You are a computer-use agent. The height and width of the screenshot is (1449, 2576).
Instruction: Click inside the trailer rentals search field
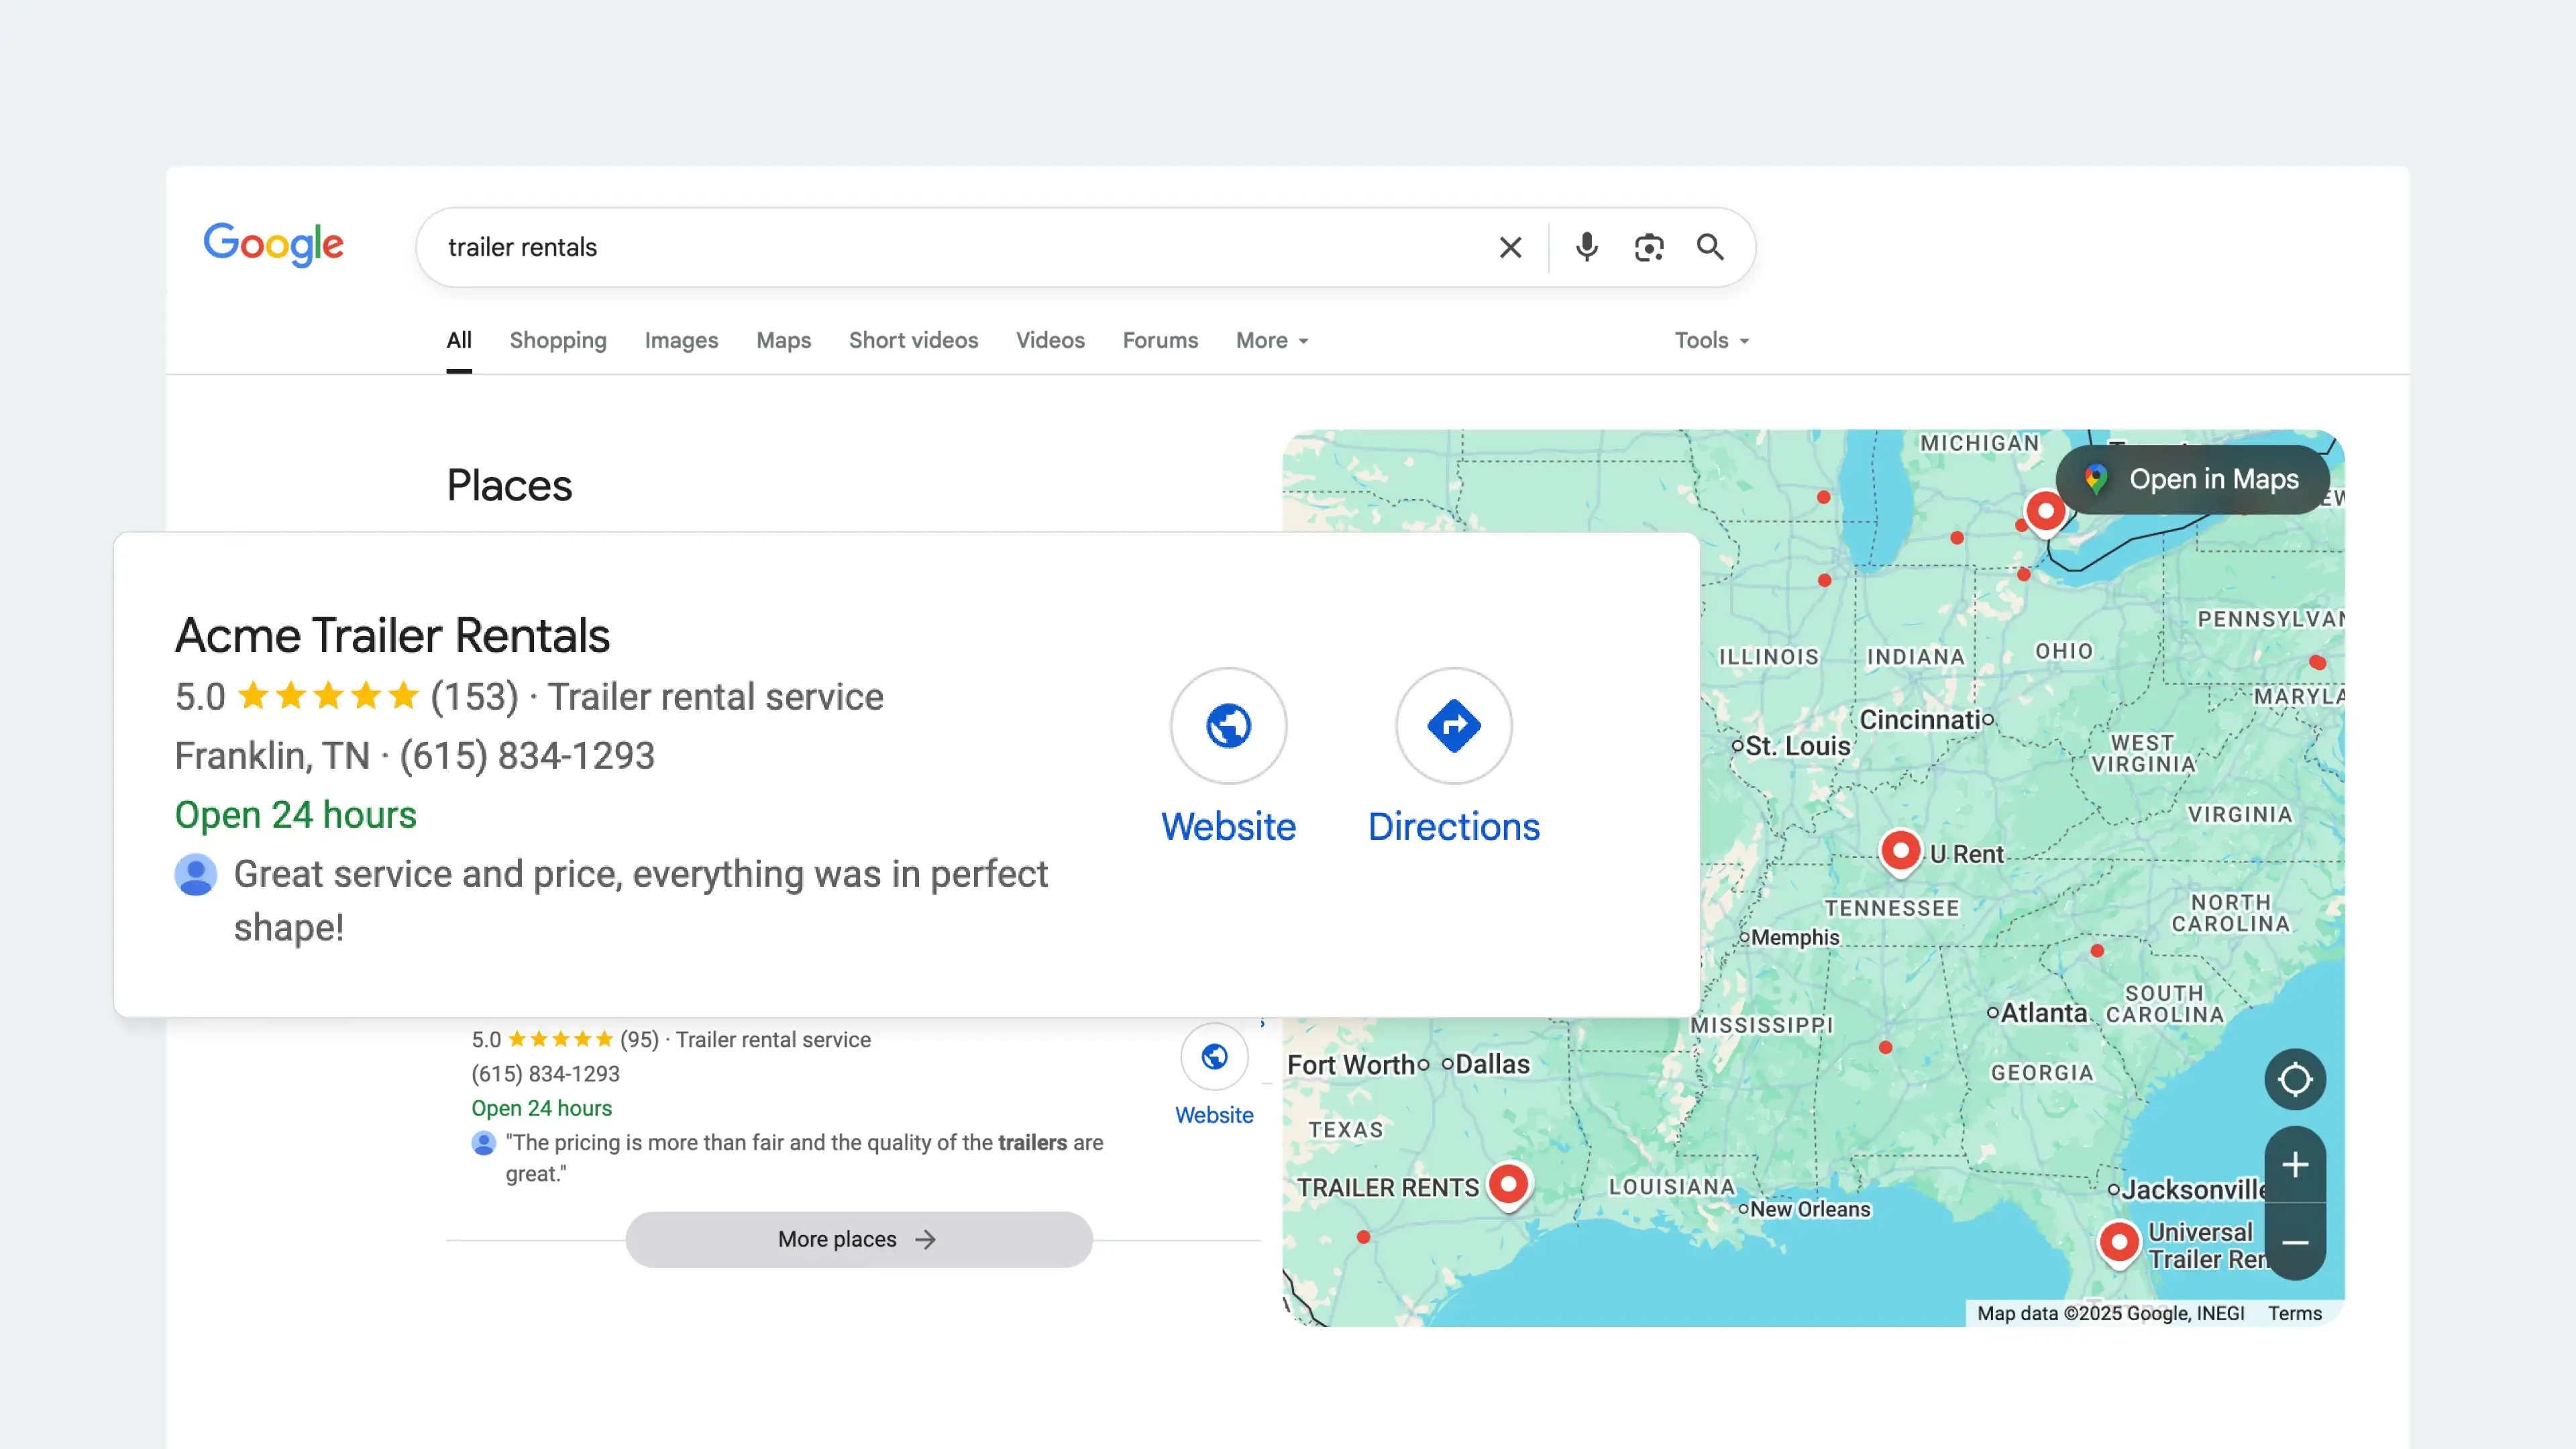[x=900, y=247]
